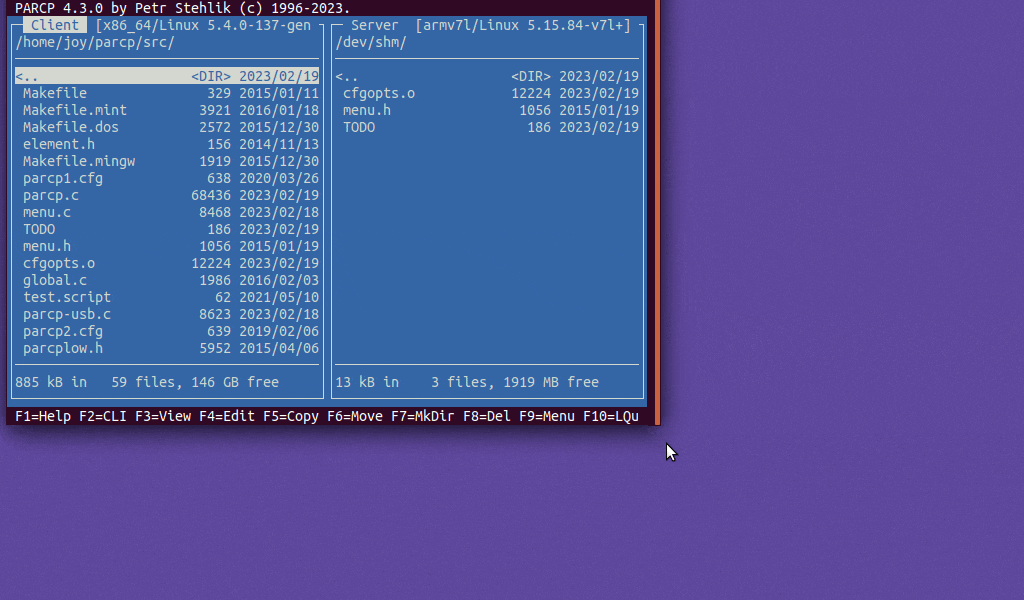The height and width of the screenshot is (600, 1024).
Task: Click the /home/joy/parcp/src/ path line
Action: point(95,42)
